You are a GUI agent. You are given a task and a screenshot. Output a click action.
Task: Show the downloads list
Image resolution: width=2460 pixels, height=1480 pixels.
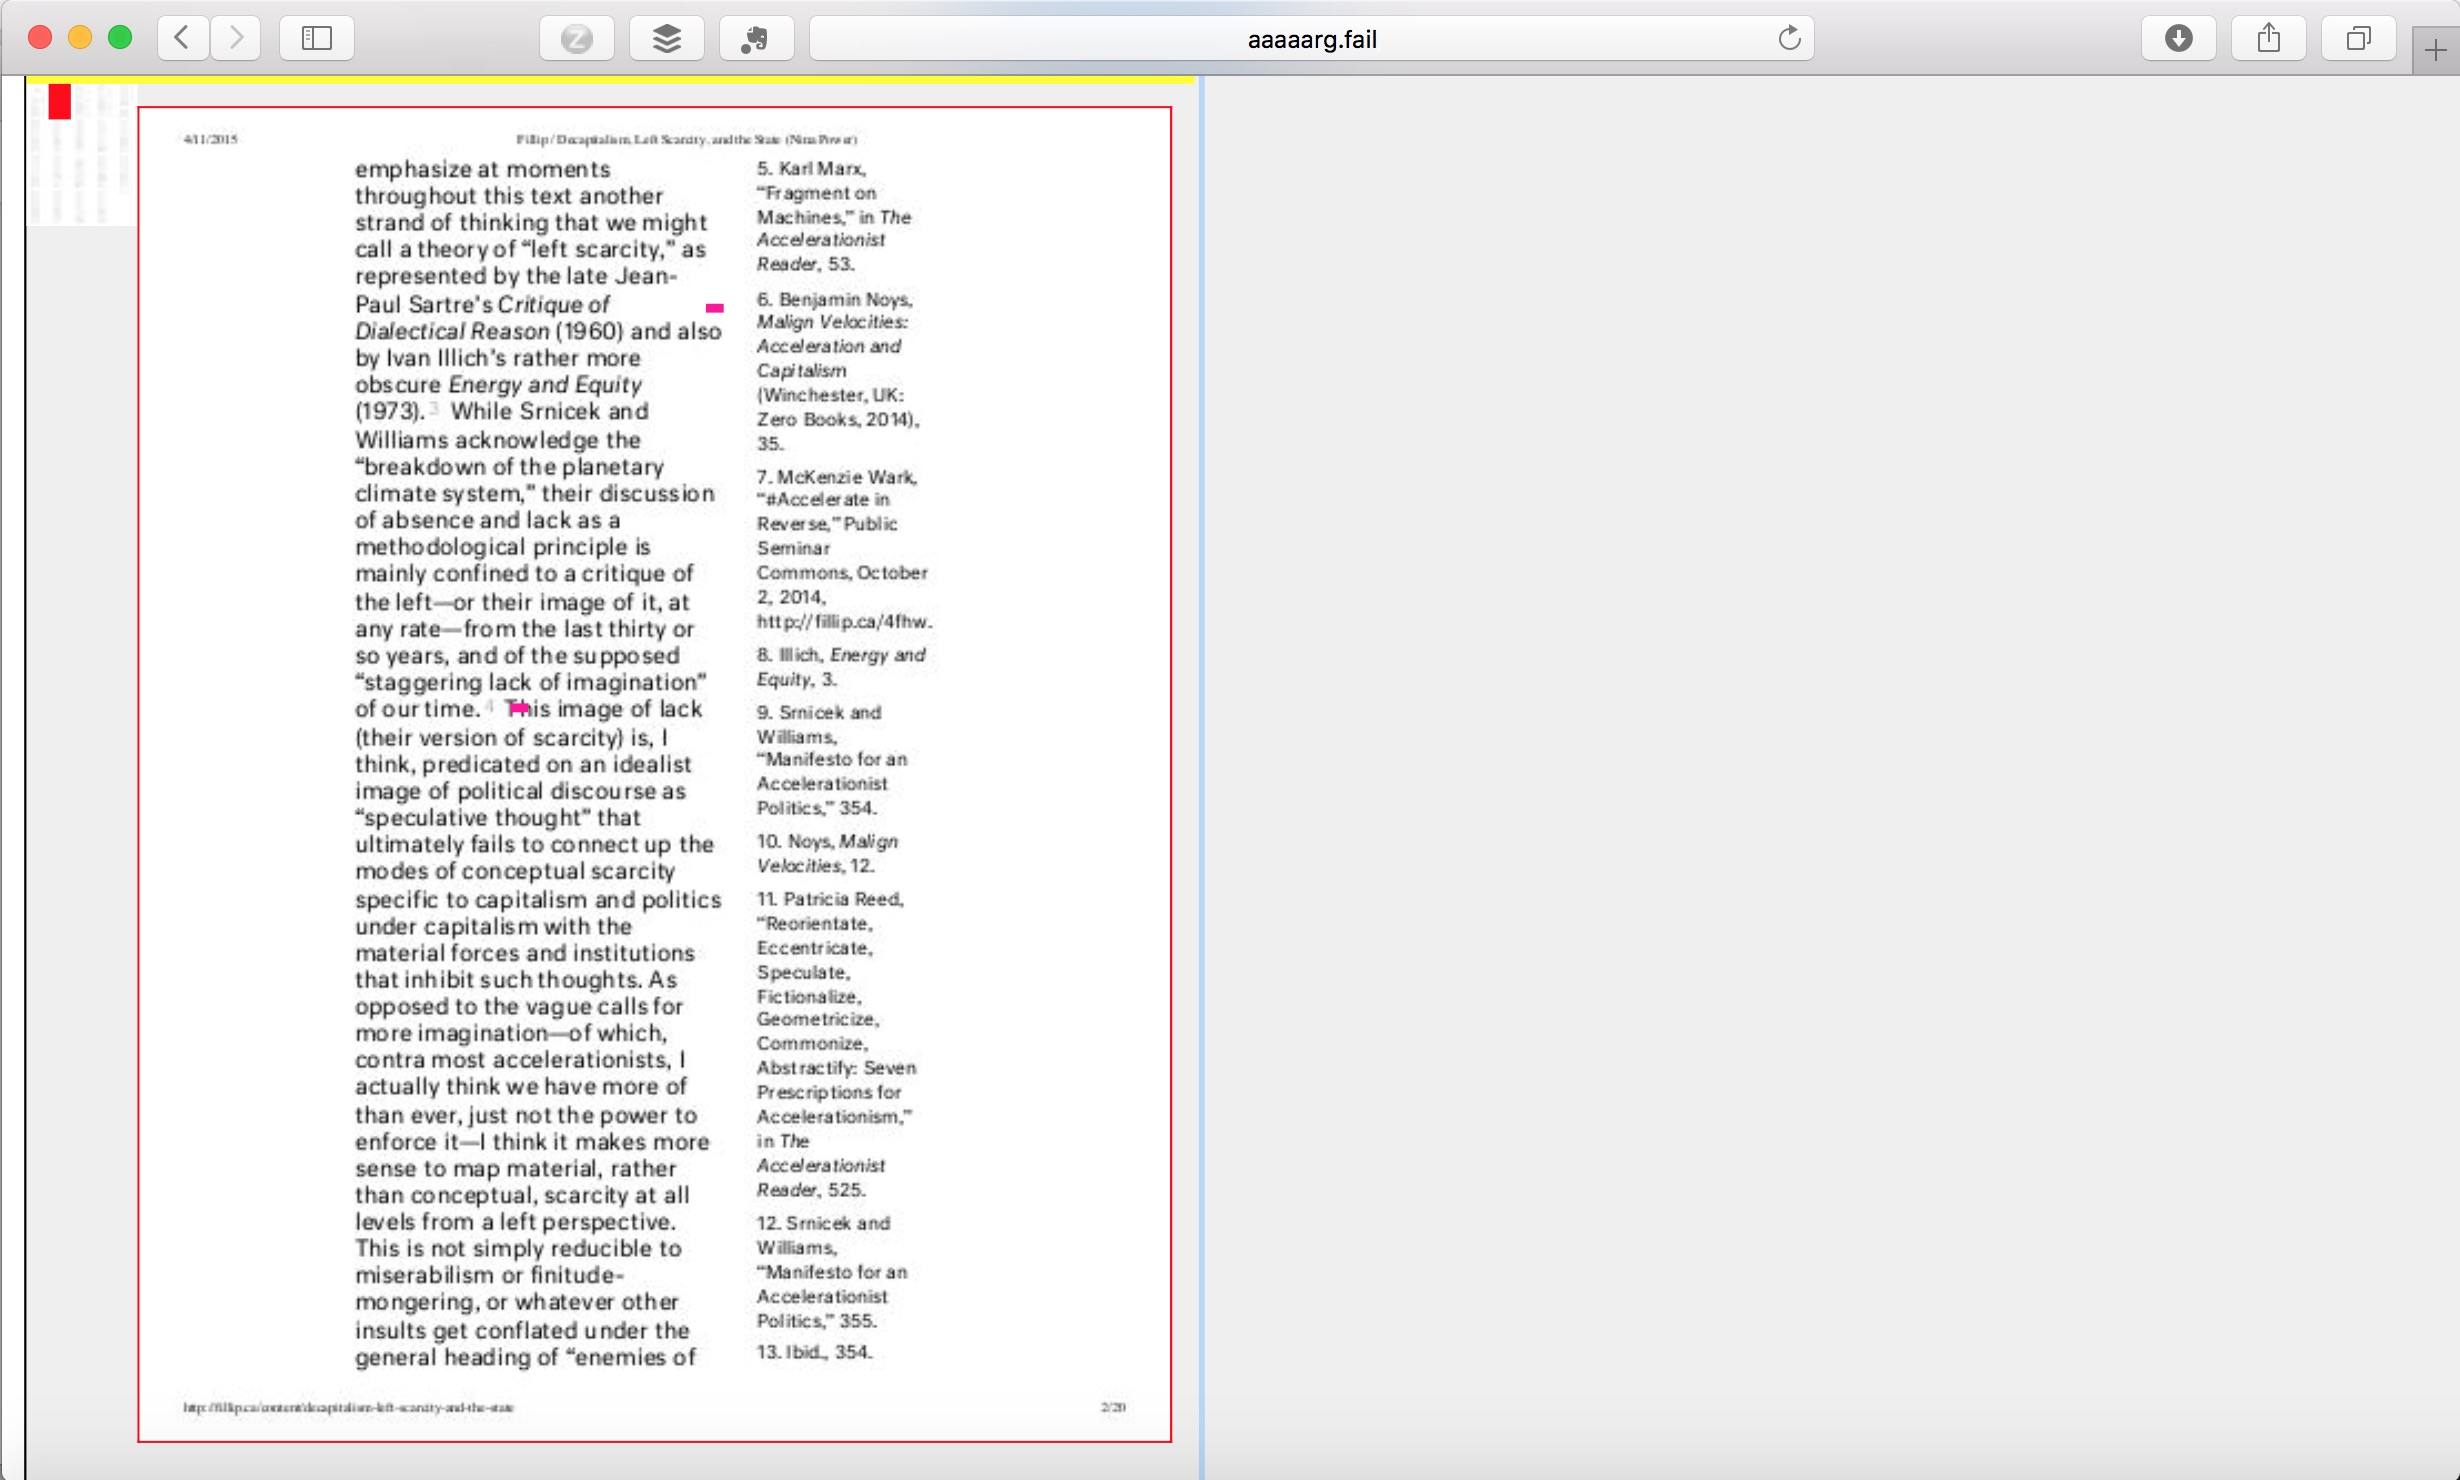point(2178,38)
